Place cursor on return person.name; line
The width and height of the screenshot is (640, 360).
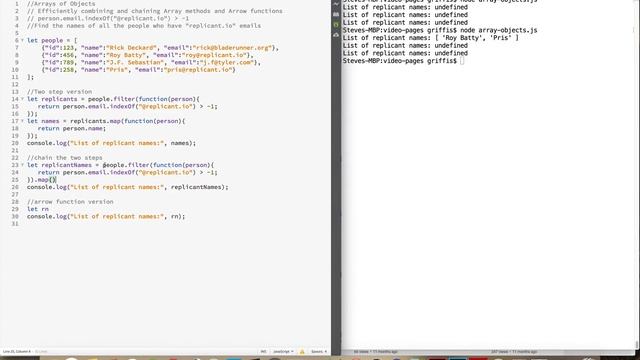[71, 129]
